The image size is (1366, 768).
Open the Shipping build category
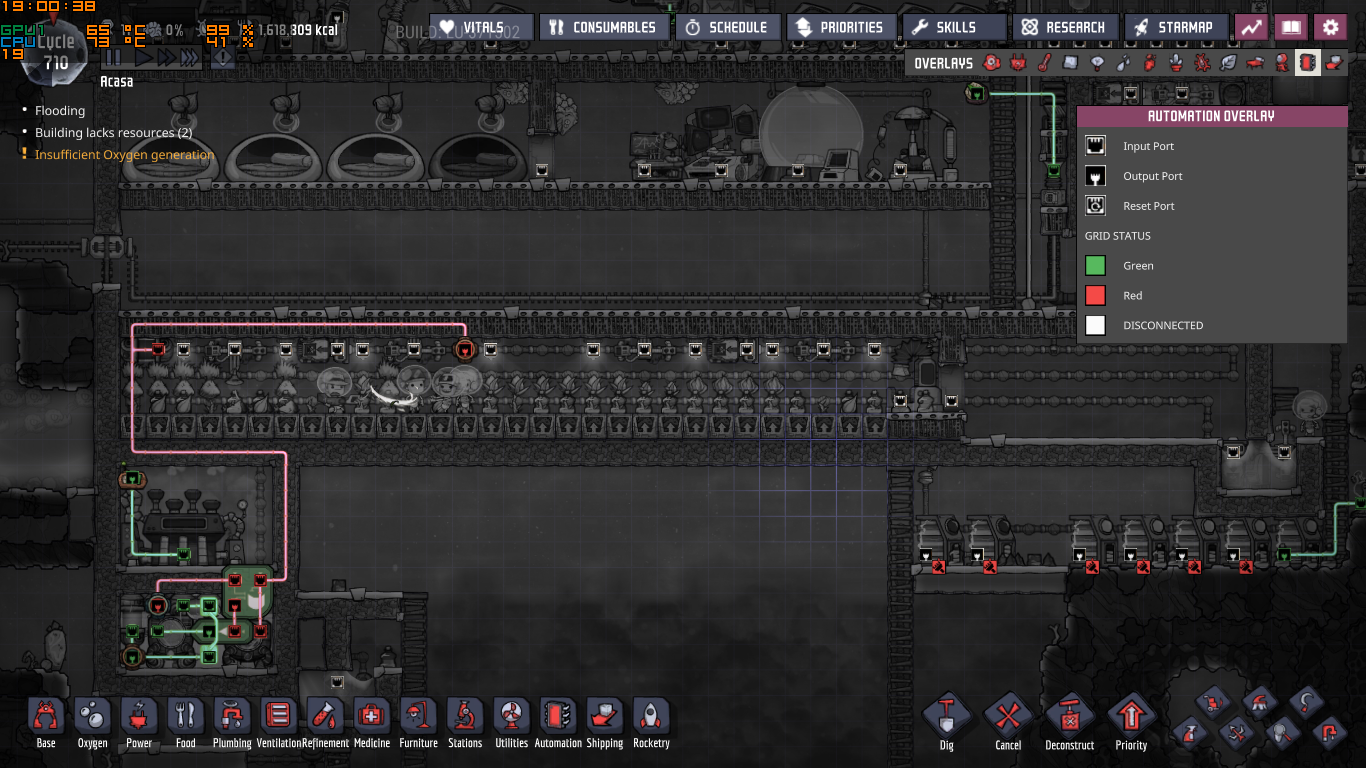[x=605, y=723]
